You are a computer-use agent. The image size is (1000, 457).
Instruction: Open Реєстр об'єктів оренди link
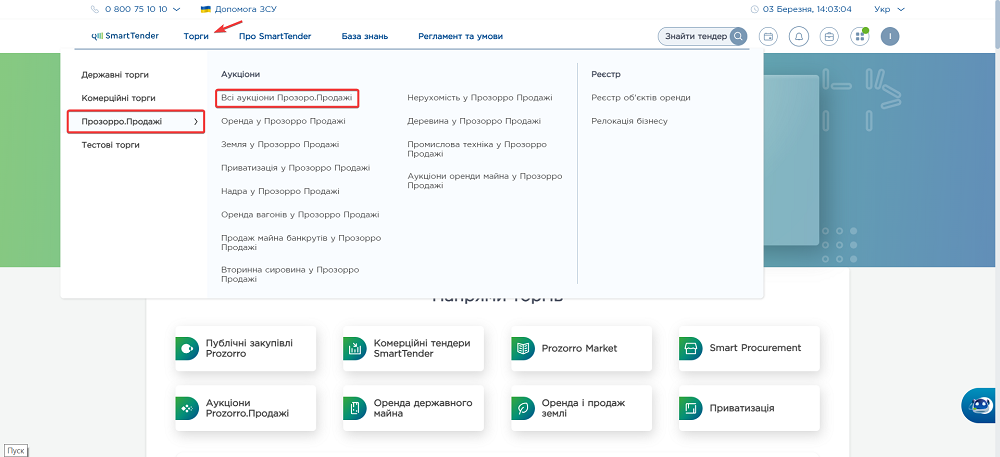click(x=640, y=98)
